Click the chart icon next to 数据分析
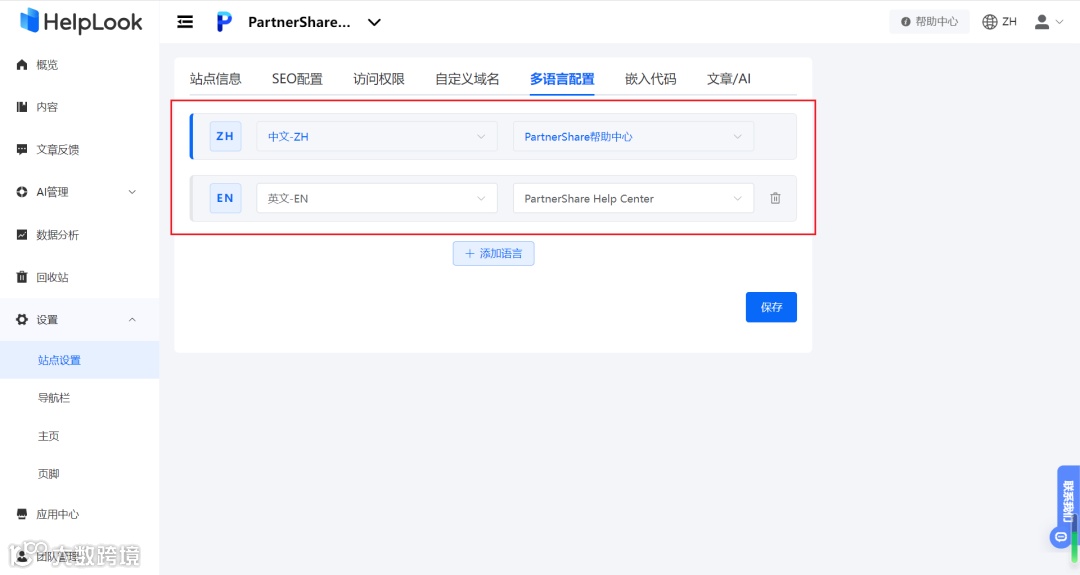1080x575 pixels. point(22,235)
